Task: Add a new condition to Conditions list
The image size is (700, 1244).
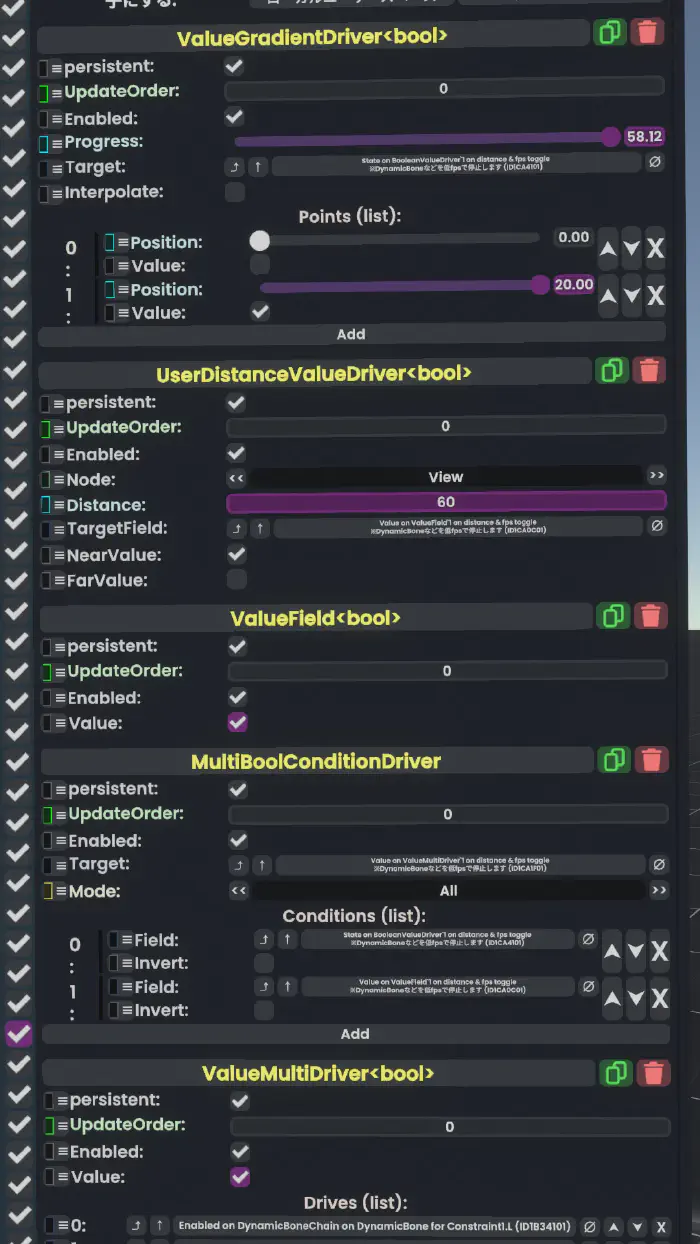Action: pos(355,1034)
